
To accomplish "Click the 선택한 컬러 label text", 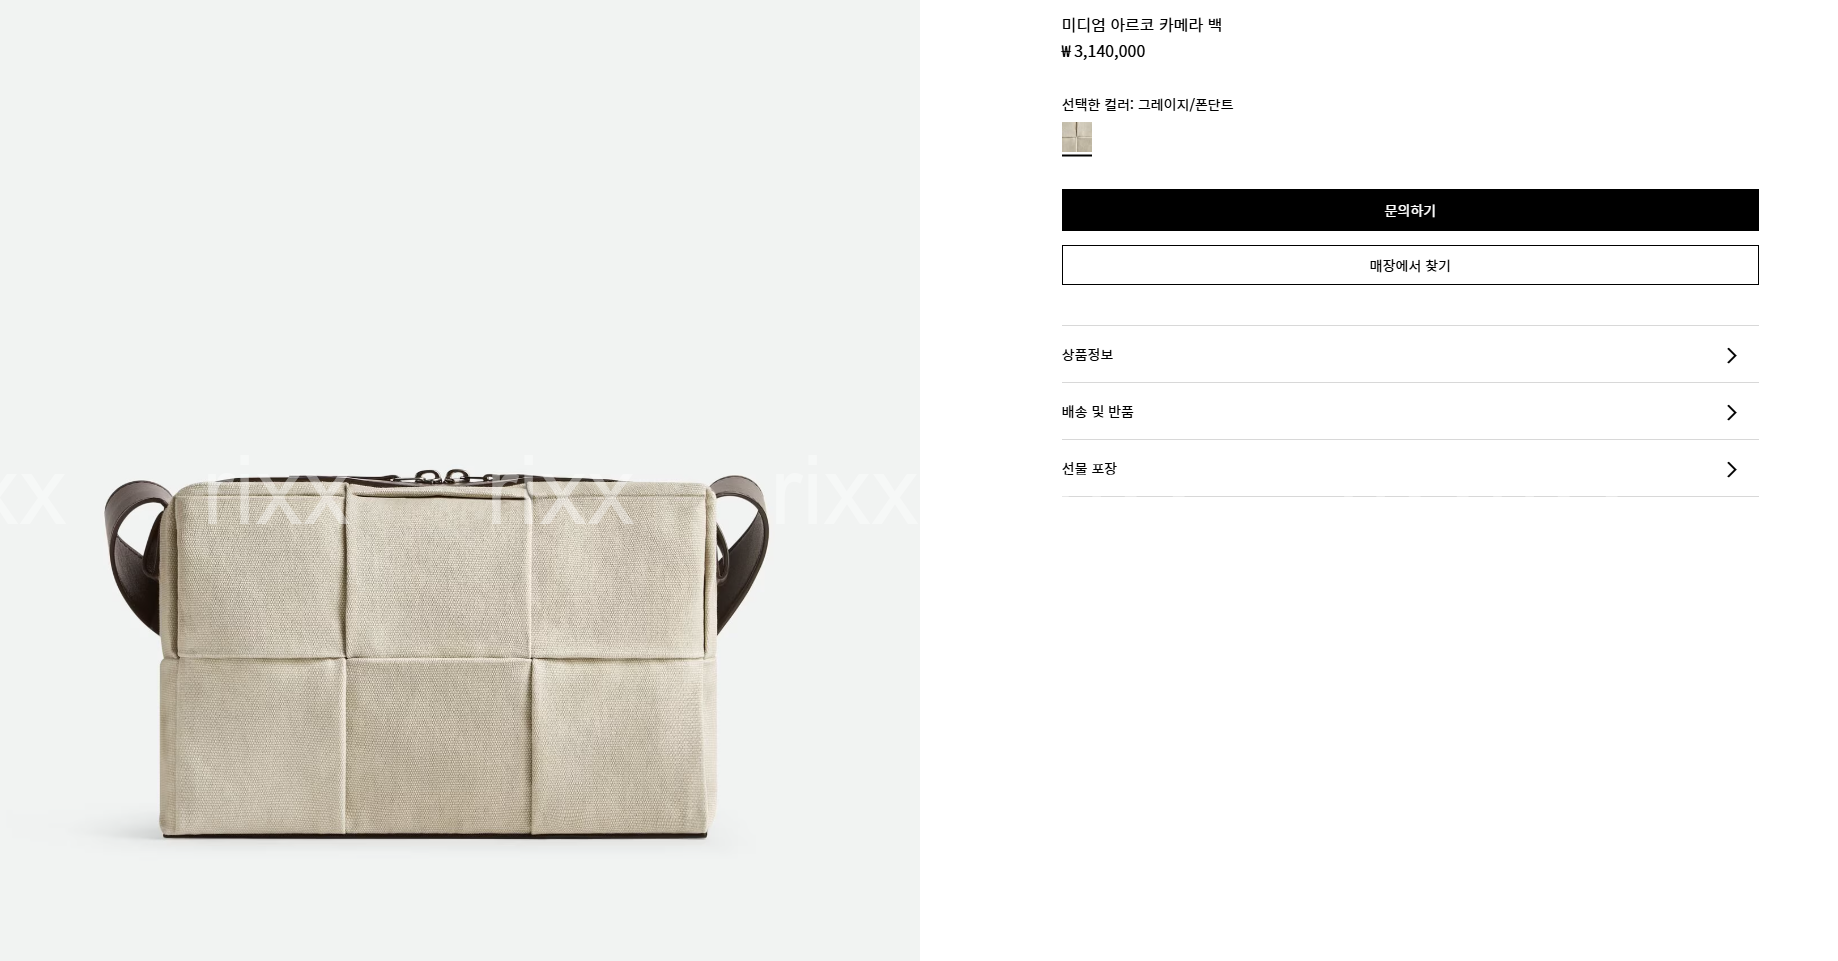I will (x=1096, y=105).
